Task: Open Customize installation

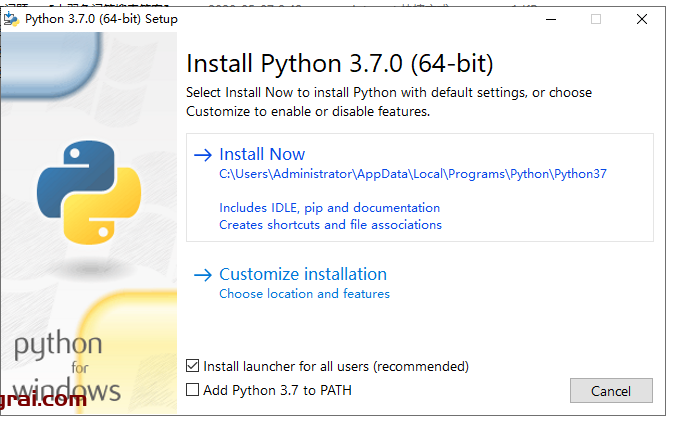Action: point(303,274)
